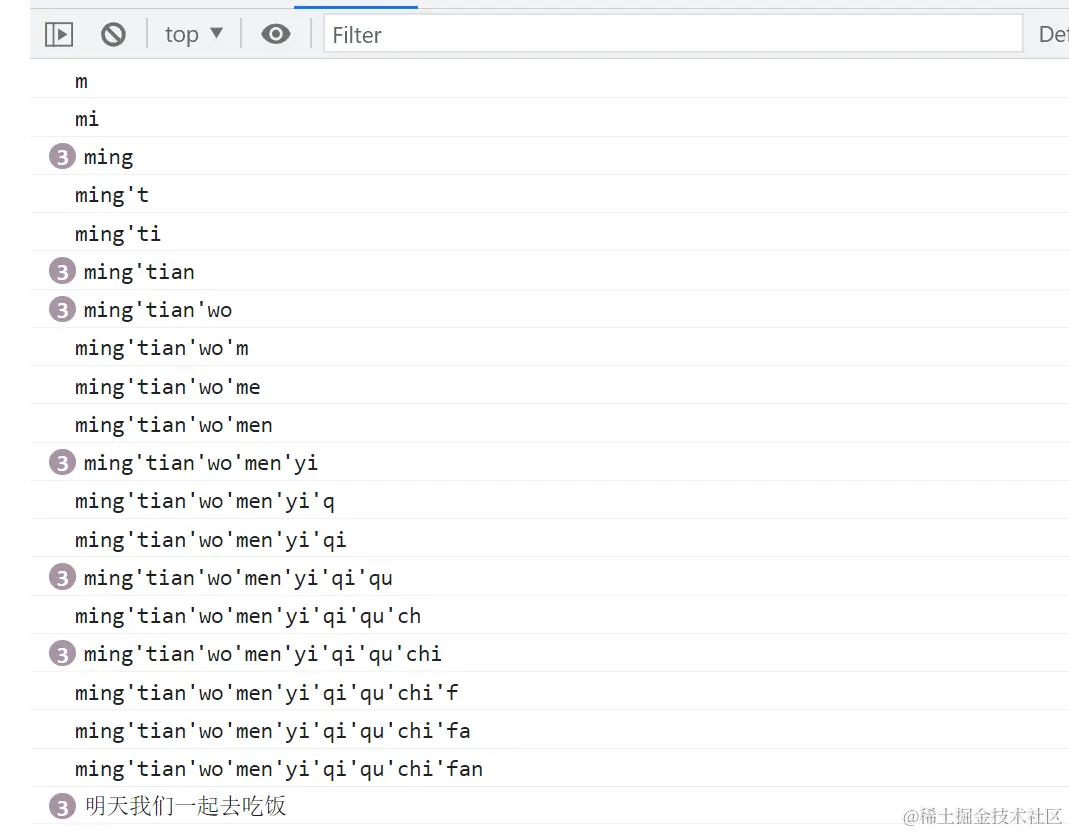Select the log line "ming'tian'wo'm"
1069x833 pixels.
(162, 349)
